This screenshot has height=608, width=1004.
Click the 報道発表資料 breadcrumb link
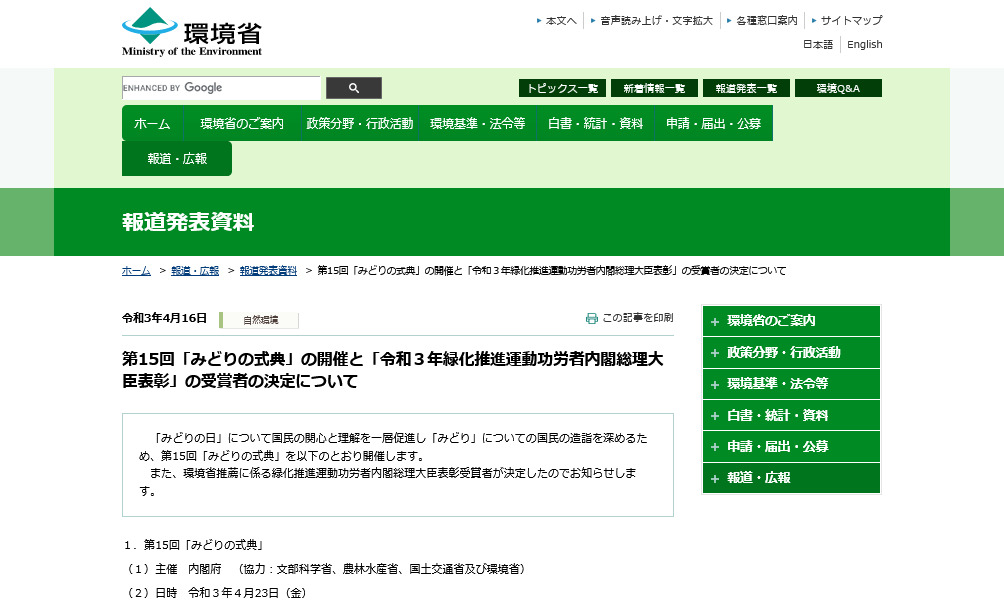click(x=268, y=271)
